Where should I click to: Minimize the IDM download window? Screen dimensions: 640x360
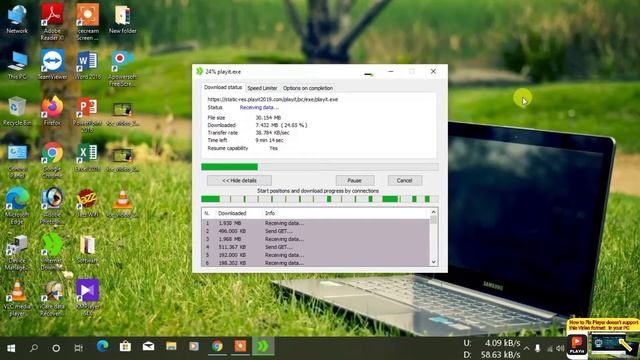[391, 71]
